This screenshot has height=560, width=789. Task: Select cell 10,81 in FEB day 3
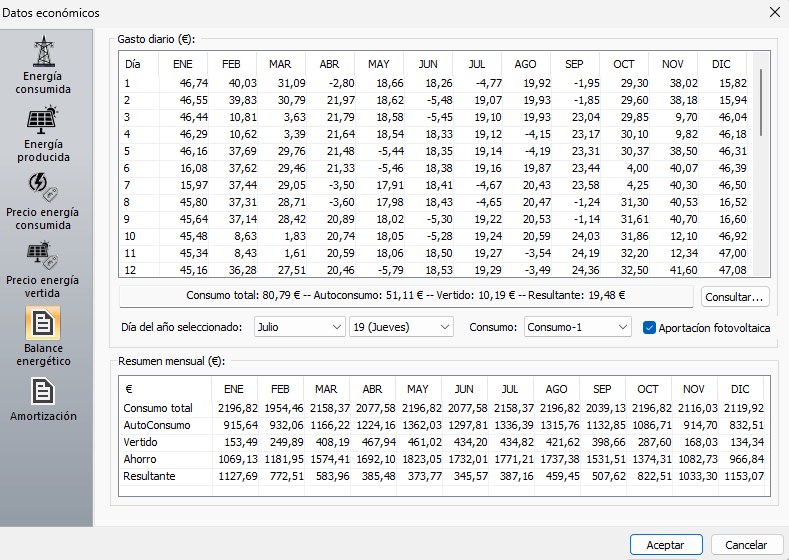(x=243, y=117)
